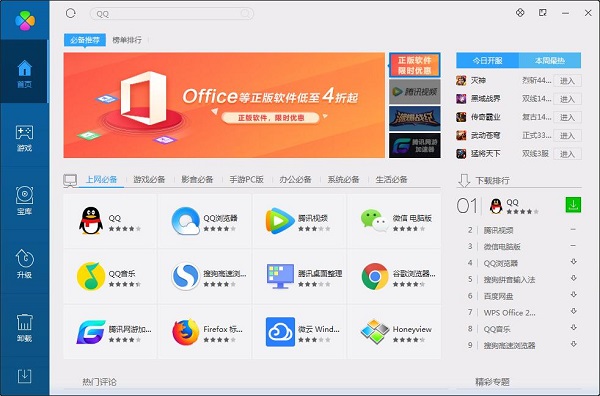This screenshot has width=600, height=396.
Task: Open the 宝库 library in sidebar
Action: [24, 200]
